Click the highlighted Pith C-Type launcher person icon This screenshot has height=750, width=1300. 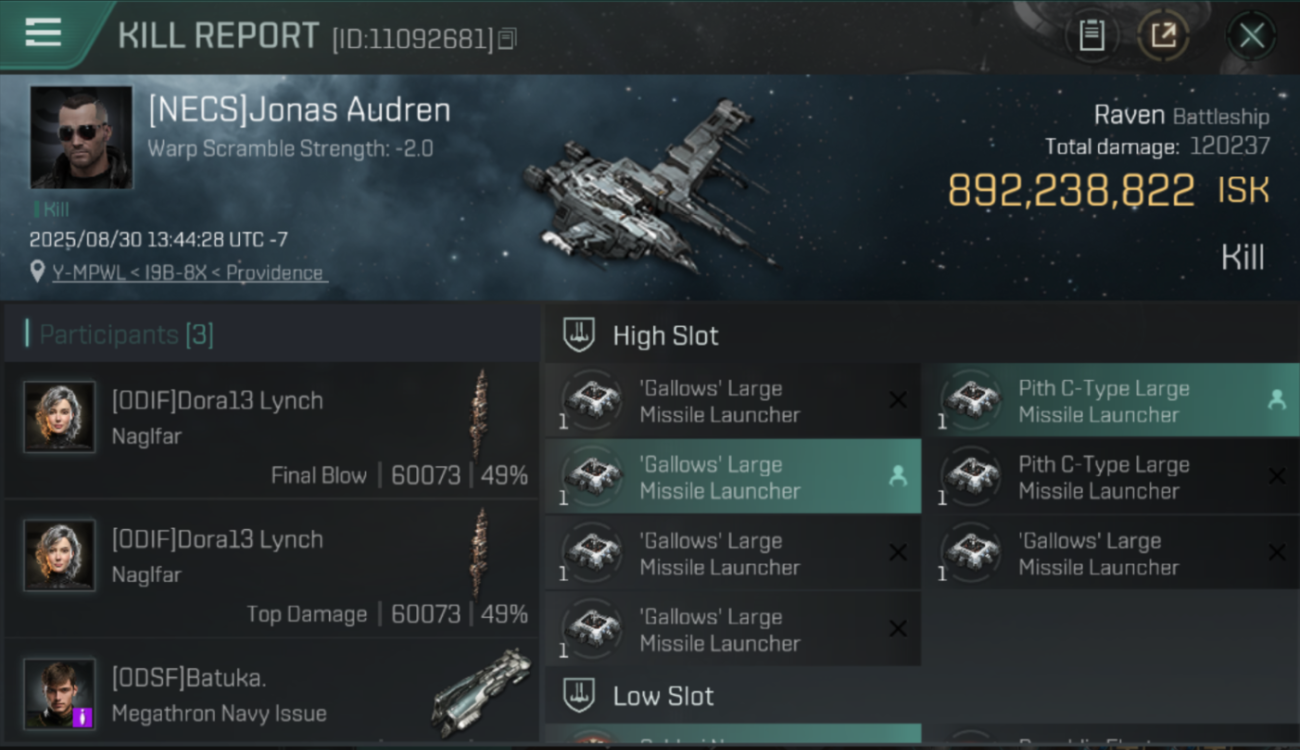pyautogui.click(x=1276, y=400)
